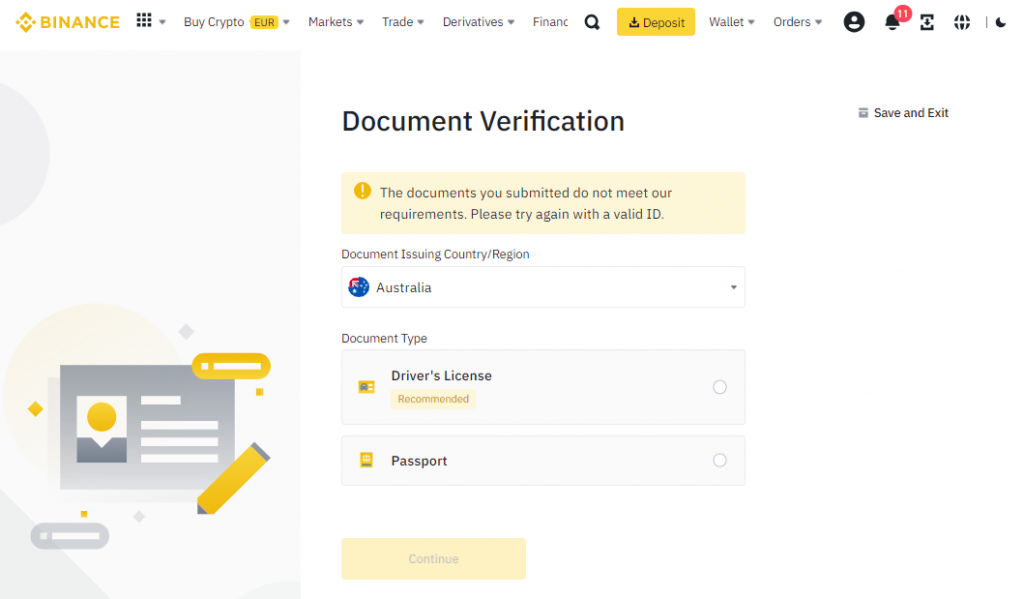
Task: Open the Orders dropdown
Action: click(x=797, y=22)
